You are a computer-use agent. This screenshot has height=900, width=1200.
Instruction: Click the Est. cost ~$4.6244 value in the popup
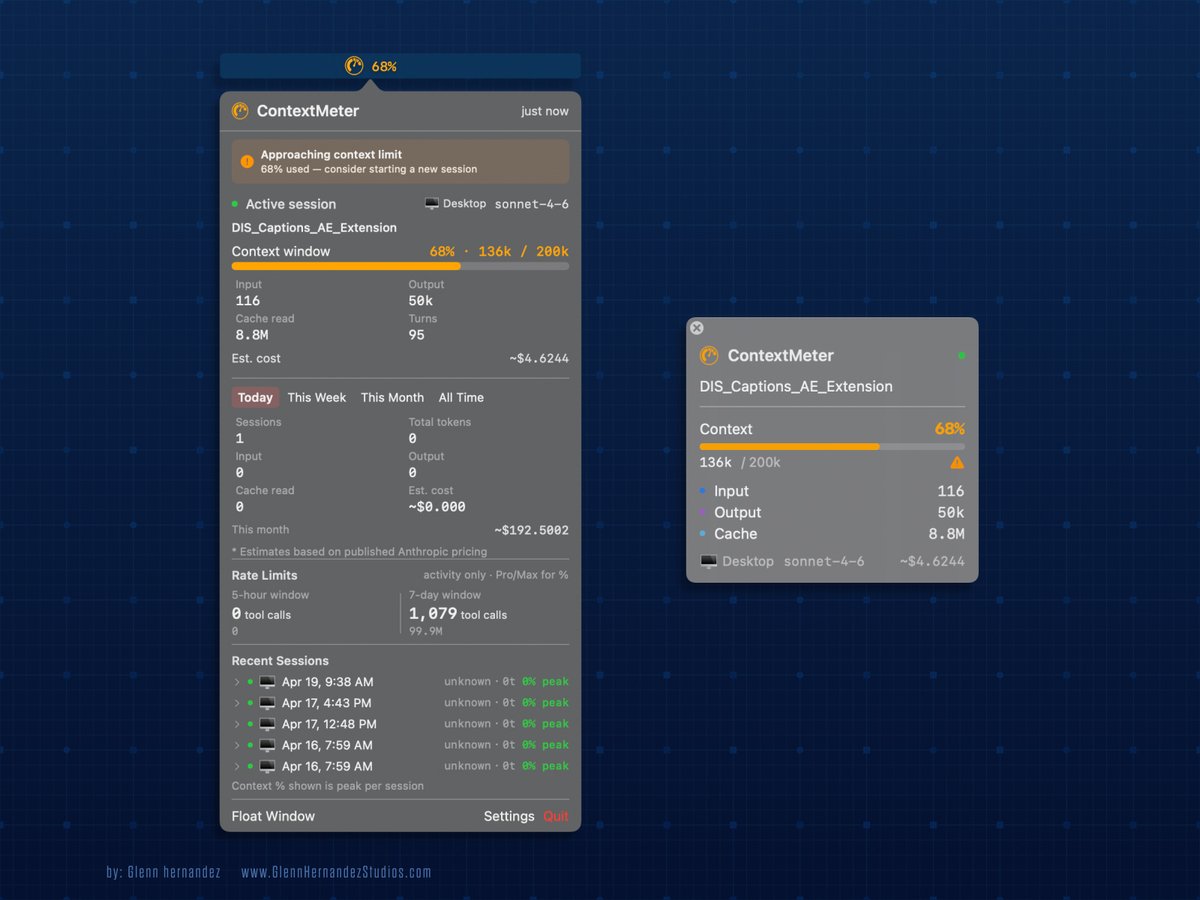coord(539,358)
